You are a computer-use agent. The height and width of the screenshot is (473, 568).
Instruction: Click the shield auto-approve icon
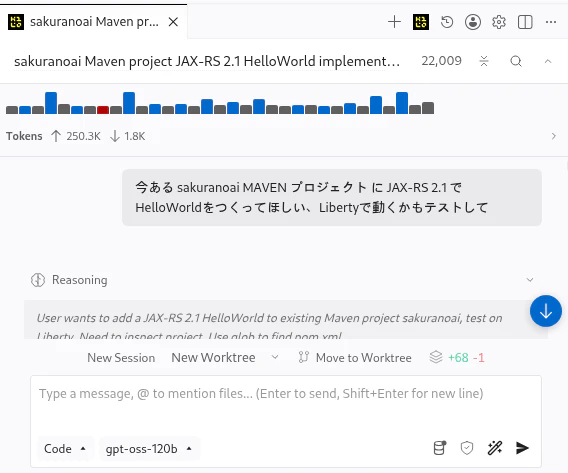(x=467, y=448)
